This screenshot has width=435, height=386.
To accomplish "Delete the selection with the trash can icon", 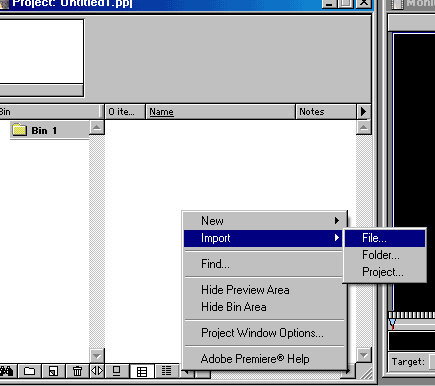I will tap(77, 371).
